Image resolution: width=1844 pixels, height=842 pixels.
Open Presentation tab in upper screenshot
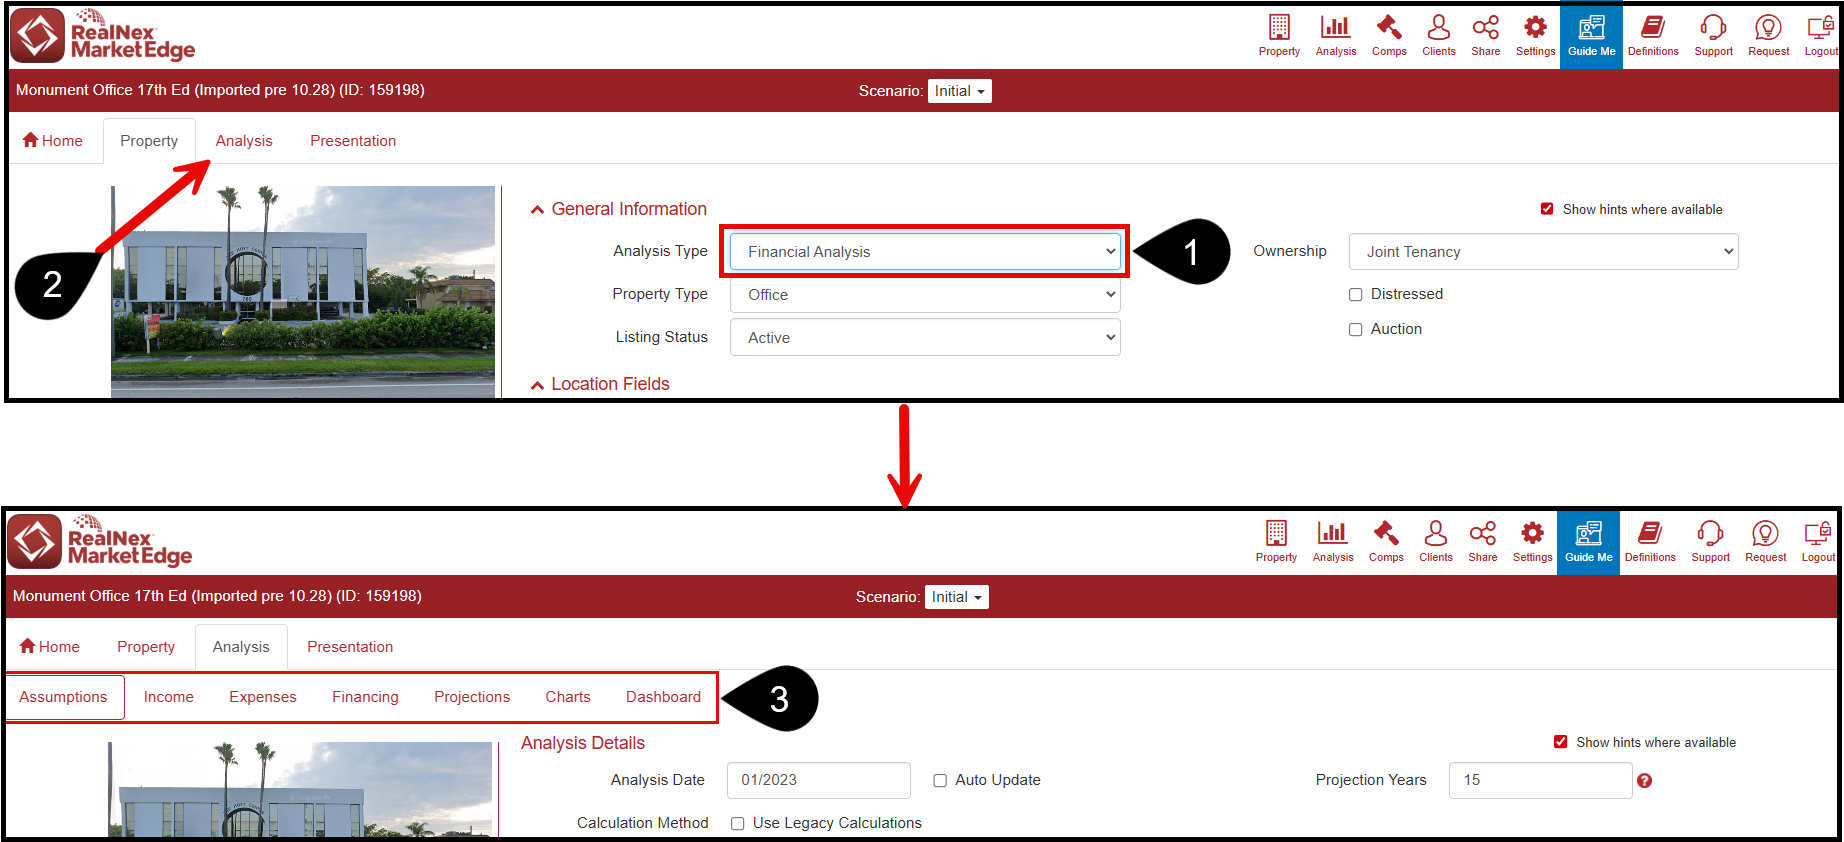pos(353,141)
